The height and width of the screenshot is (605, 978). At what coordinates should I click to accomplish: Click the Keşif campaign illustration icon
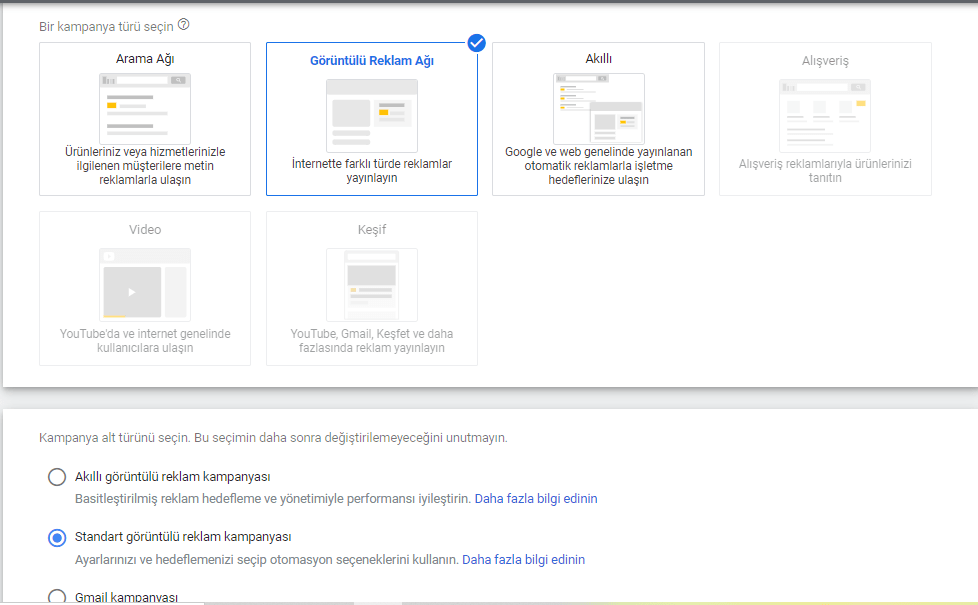coord(371,285)
